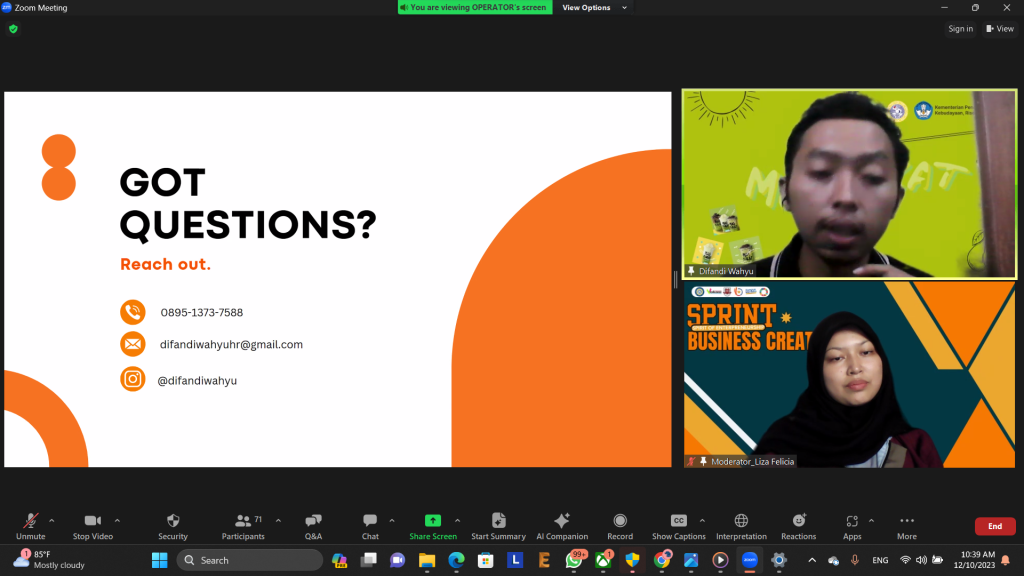Screen dimensions: 1024x576
Task: Click the red End meeting button
Action: coord(995,526)
